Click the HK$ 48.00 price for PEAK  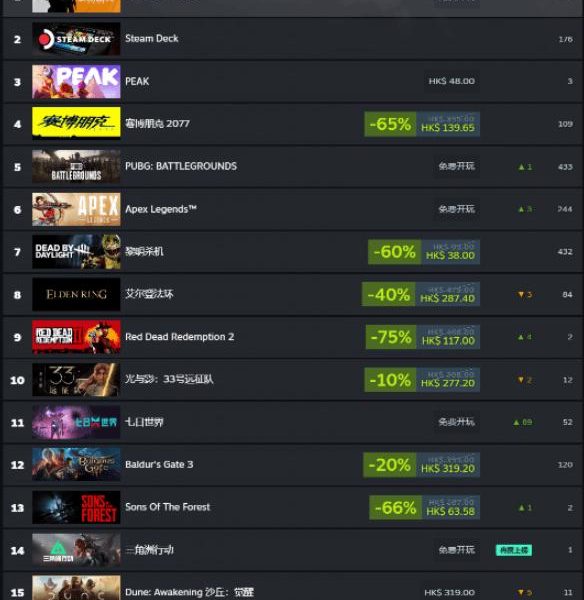point(451,81)
